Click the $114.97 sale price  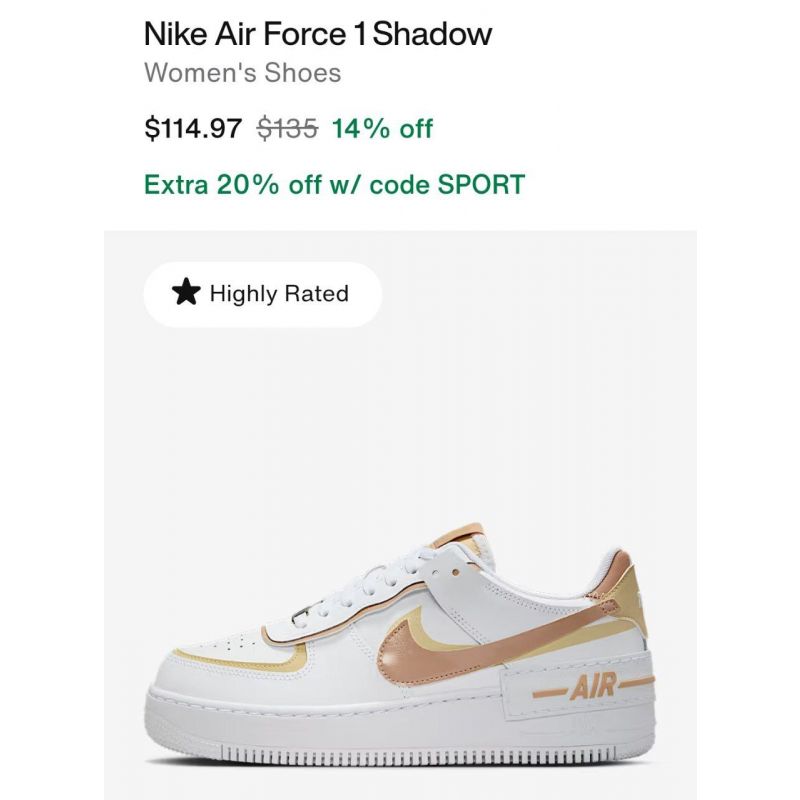point(193,128)
